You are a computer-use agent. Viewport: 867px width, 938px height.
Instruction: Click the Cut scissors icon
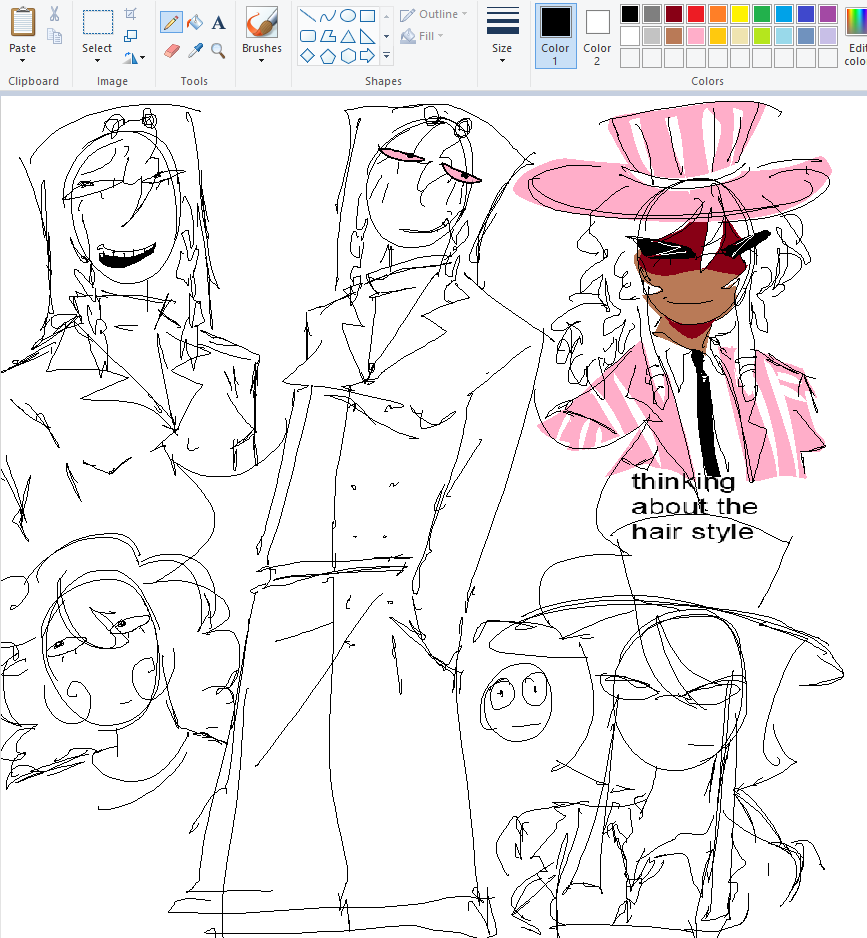pos(54,13)
